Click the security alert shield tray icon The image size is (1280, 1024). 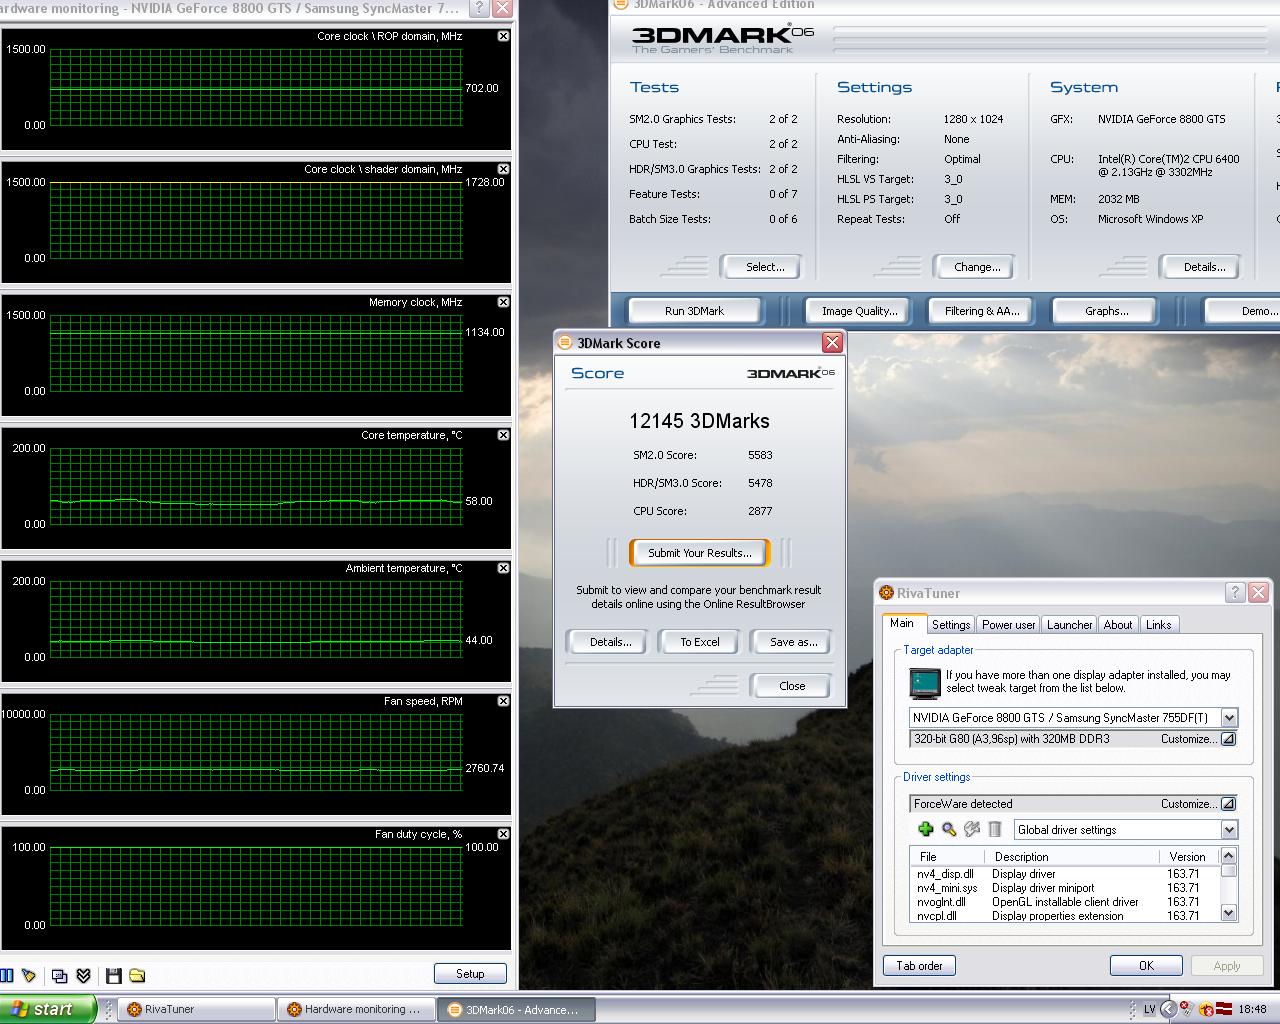1207,1009
